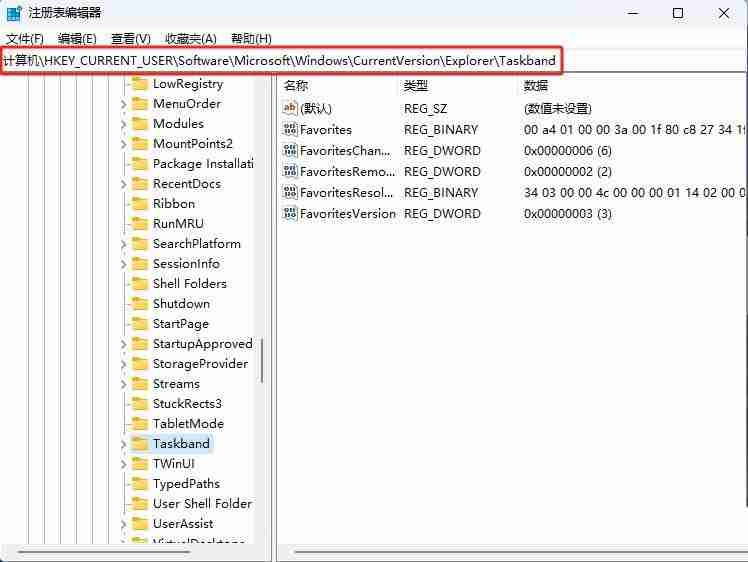
Task: Click the FavoritesResol... binary value icon
Action: 290,192
